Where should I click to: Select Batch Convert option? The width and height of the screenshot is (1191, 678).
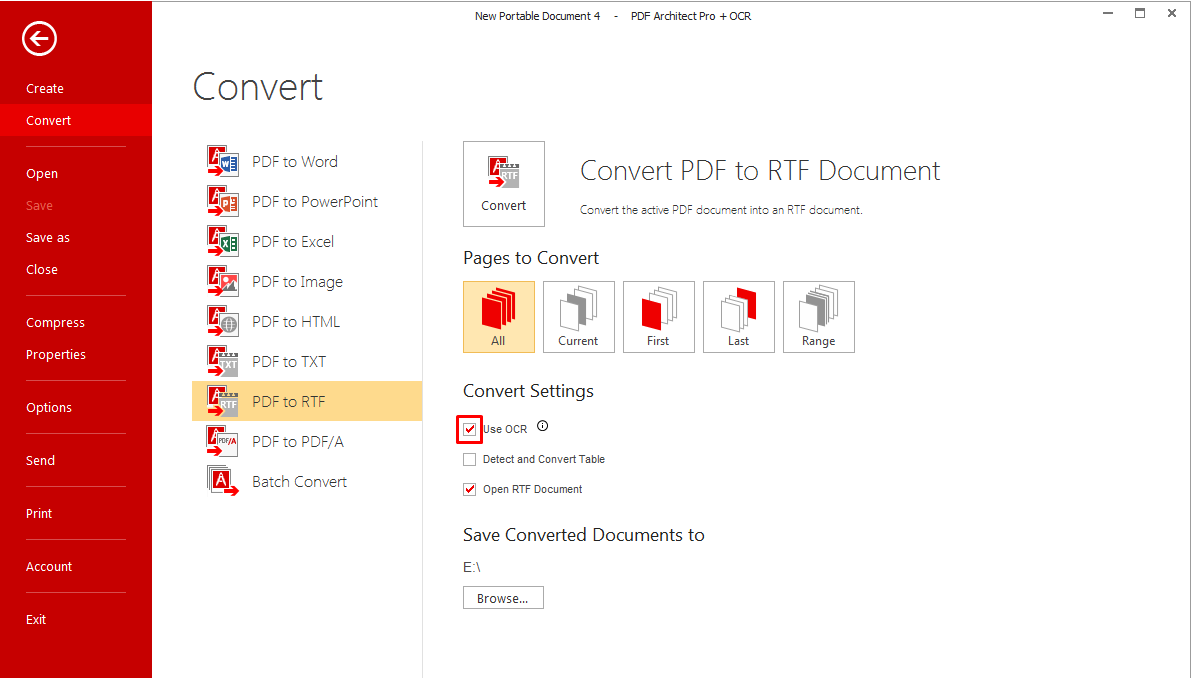coord(307,481)
